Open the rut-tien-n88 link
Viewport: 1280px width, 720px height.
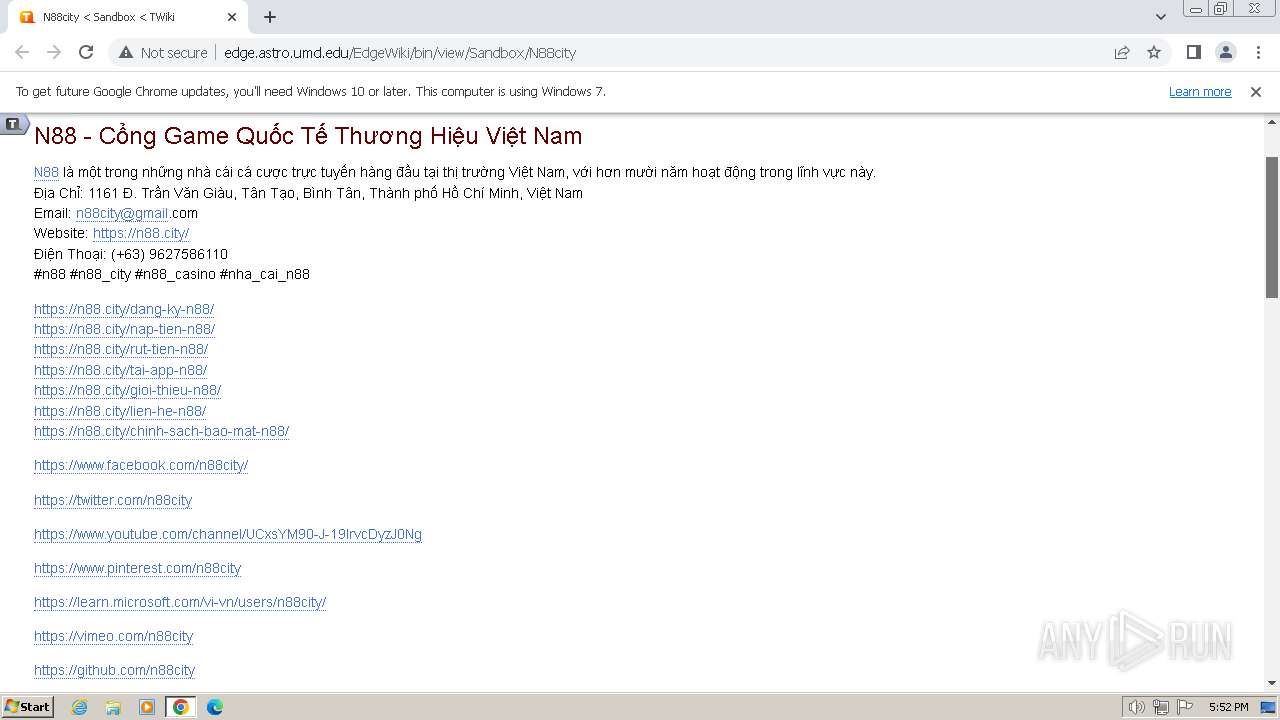[121, 349]
